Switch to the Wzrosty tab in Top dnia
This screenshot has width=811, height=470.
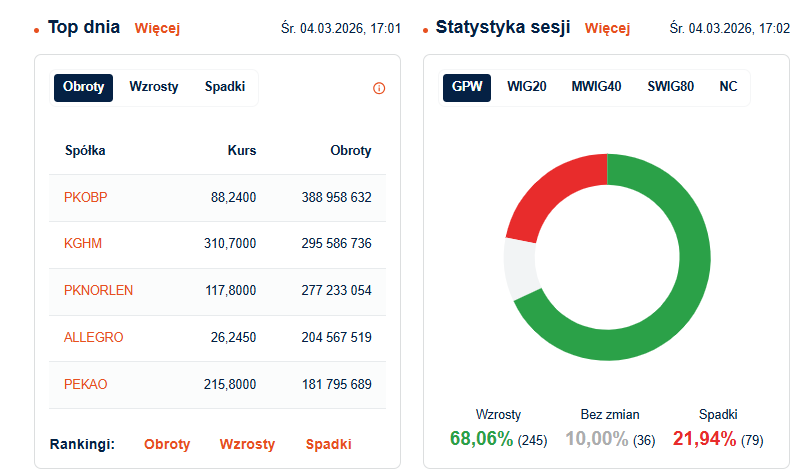click(154, 87)
